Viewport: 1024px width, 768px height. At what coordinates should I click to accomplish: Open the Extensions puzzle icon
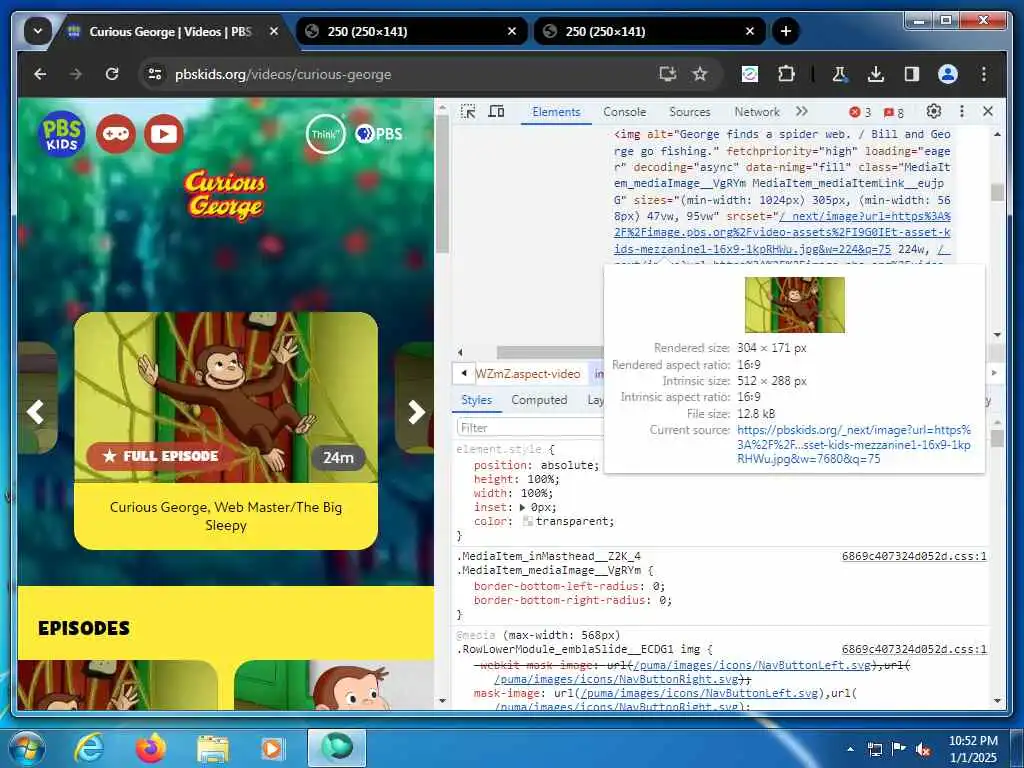click(786, 74)
